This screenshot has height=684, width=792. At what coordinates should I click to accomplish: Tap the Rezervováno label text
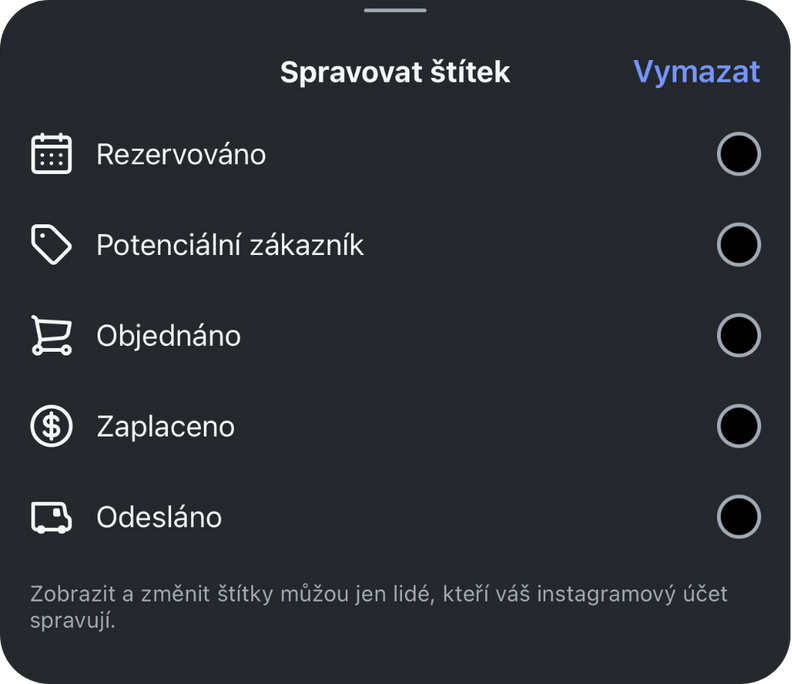(x=181, y=154)
